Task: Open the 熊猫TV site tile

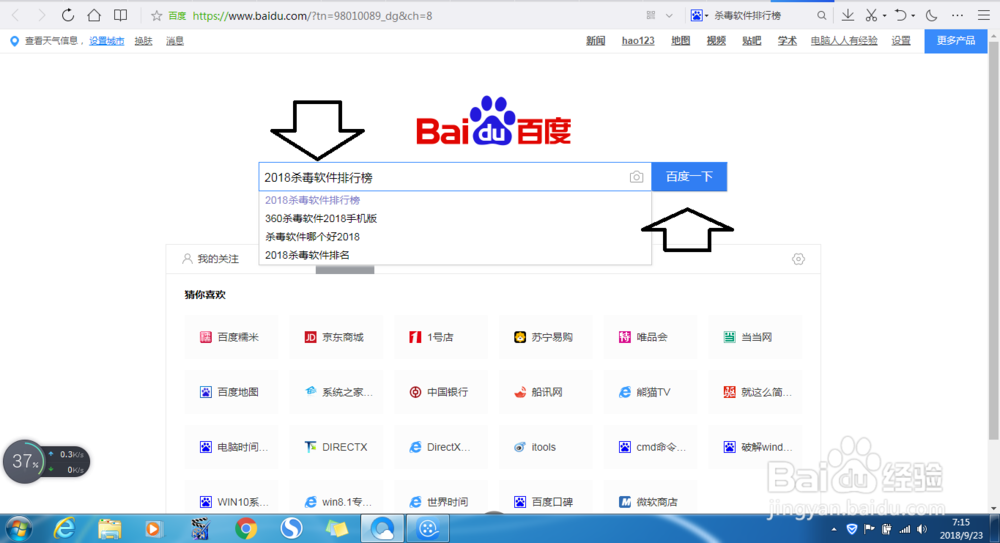Action: pos(650,392)
